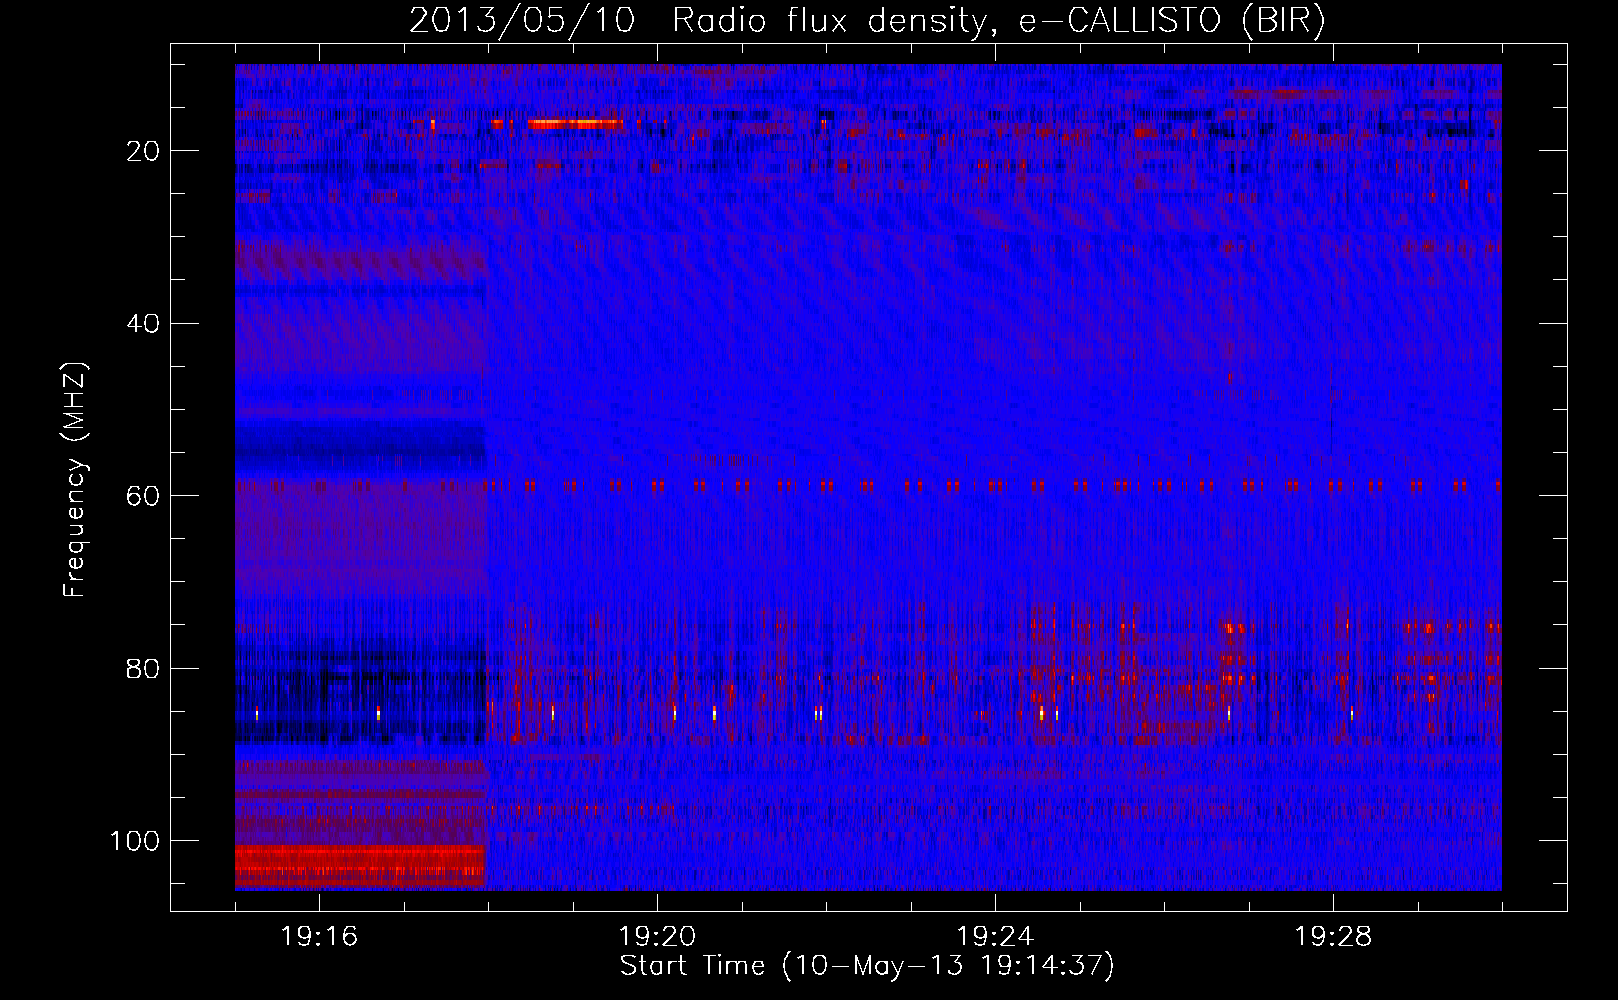This screenshot has width=1618, height=1000.
Task: Click the '20' frequency tick label
Action: (144, 151)
